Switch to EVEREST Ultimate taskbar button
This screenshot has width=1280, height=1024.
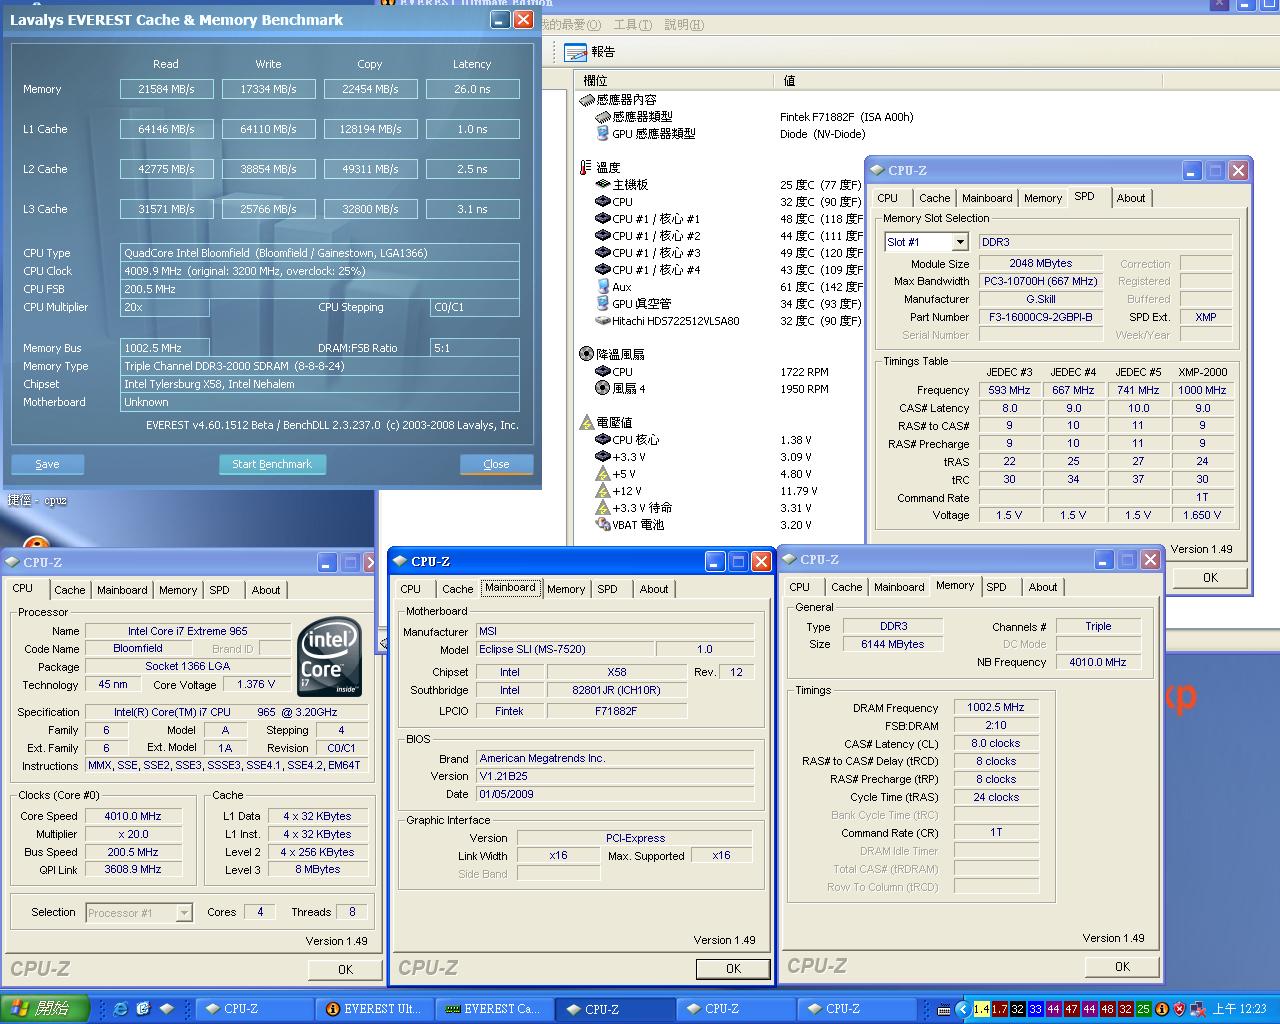[375, 1009]
